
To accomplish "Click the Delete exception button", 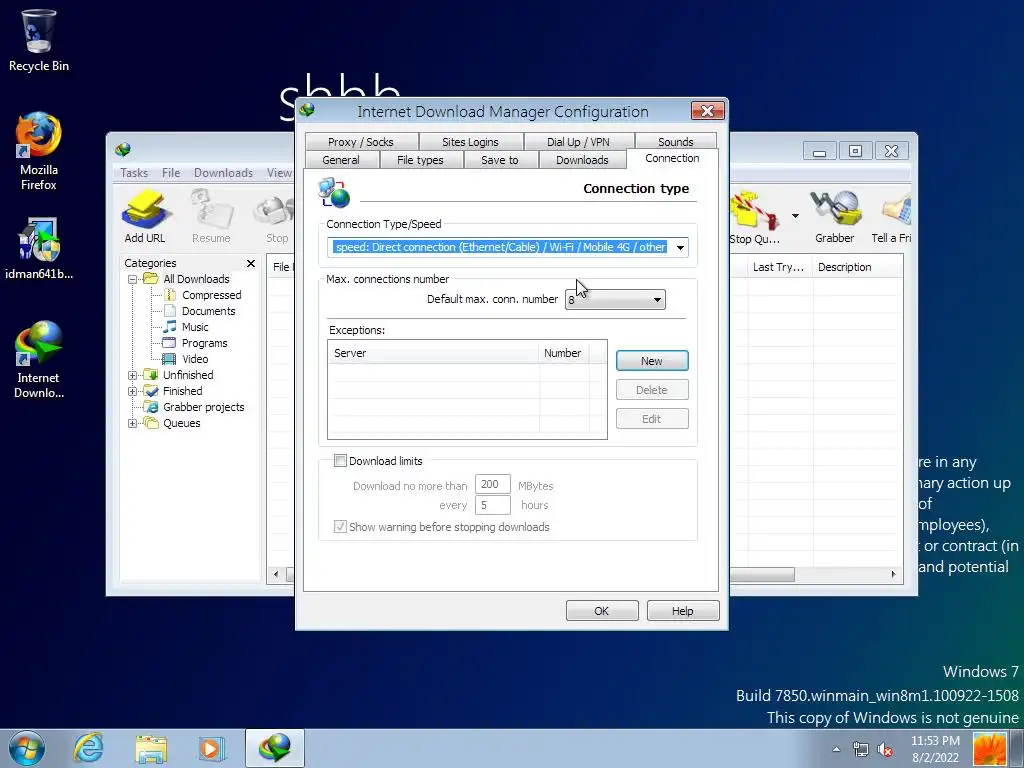I will [652, 390].
